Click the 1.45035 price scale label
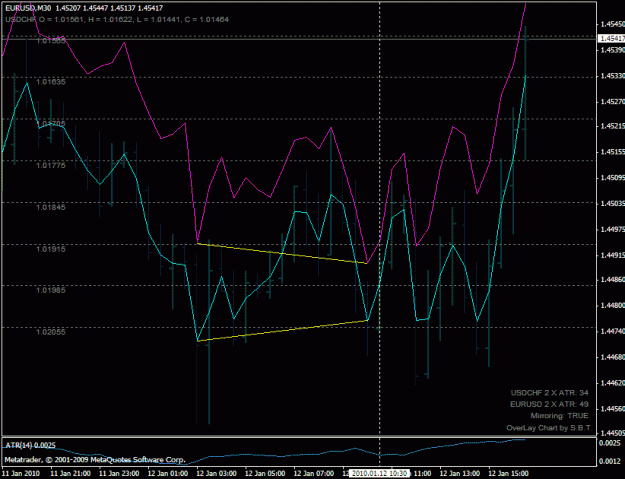This screenshot has height=479, width=625. 613,204
